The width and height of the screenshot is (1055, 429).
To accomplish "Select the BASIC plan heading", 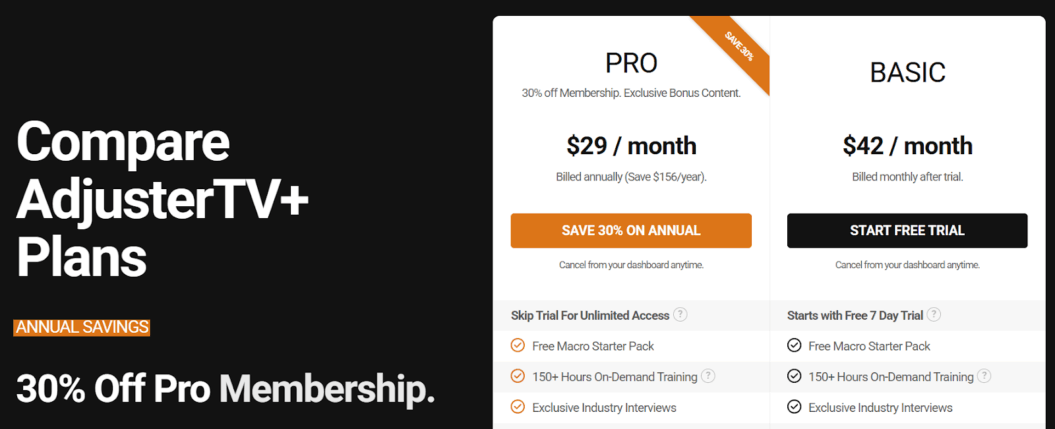I will click(x=907, y=73).
